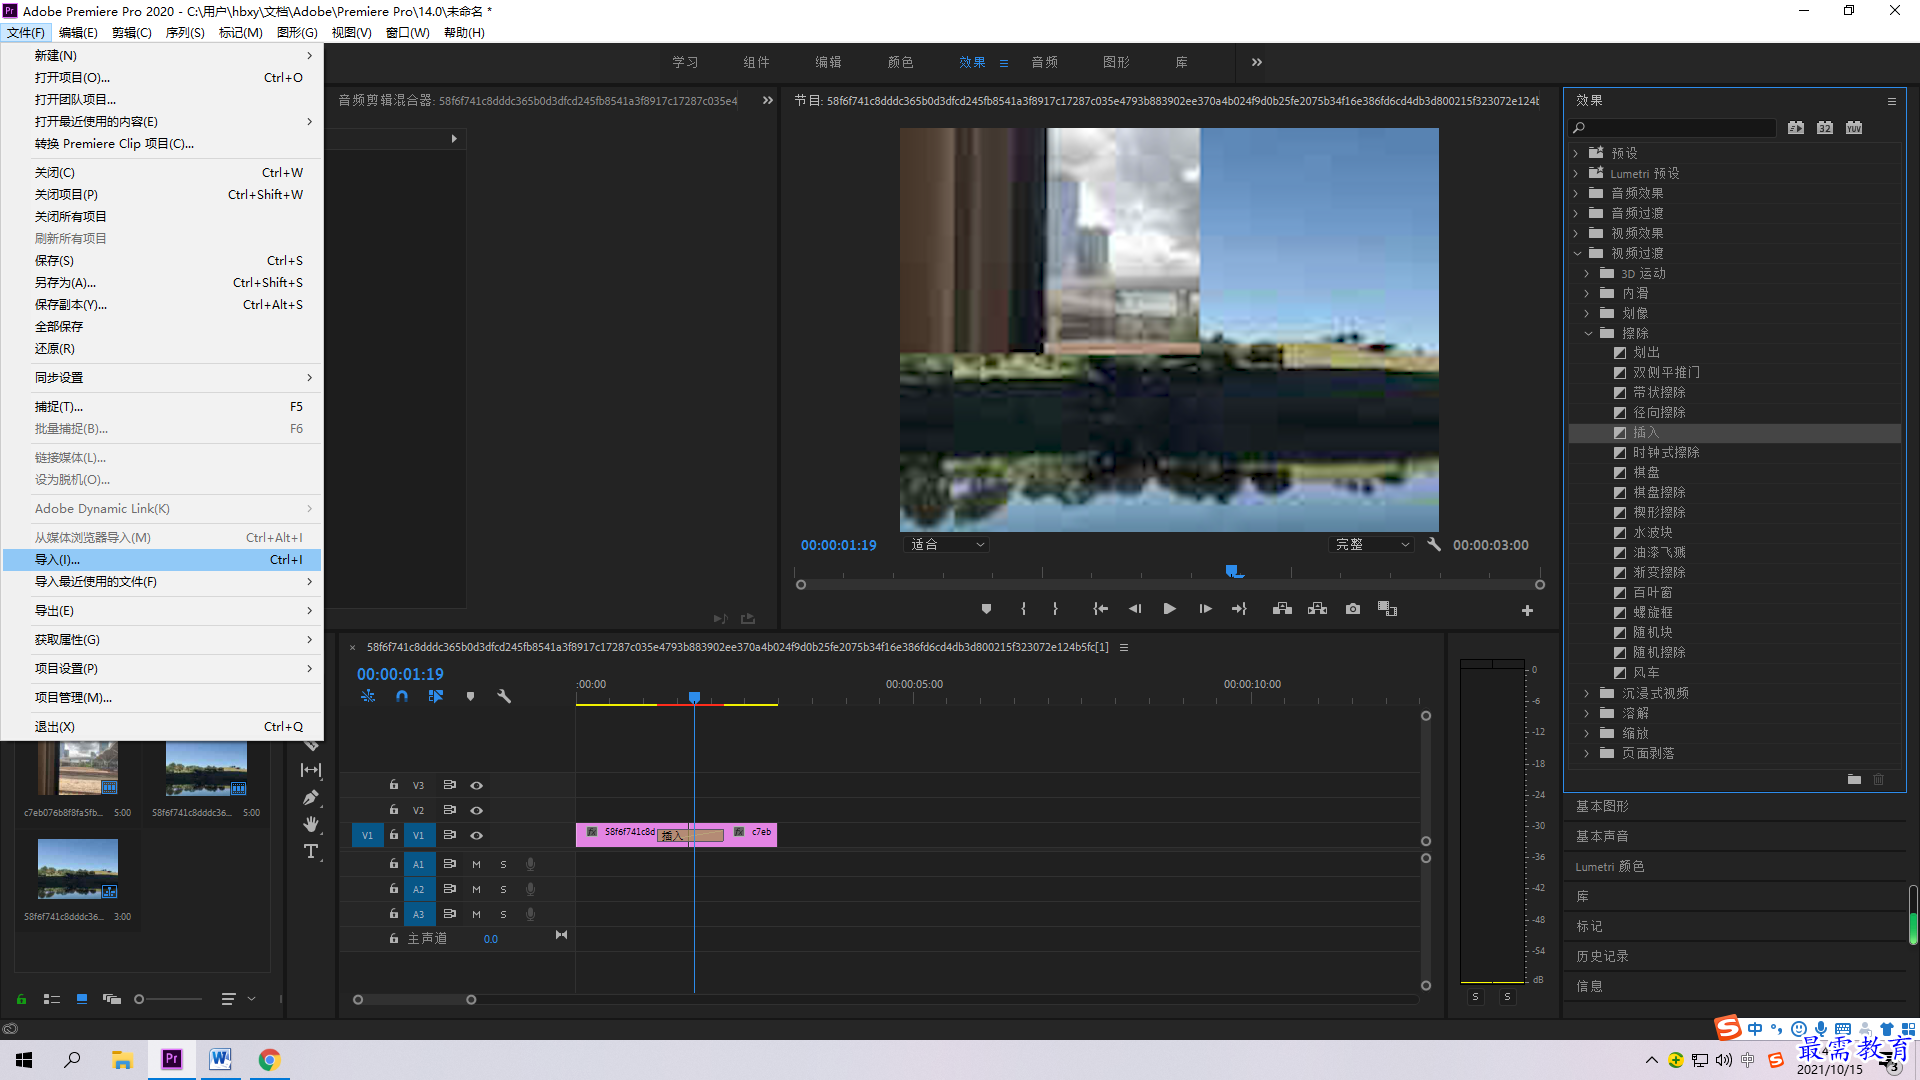Hide track V3 with eye icon
This screenshot has width=1920, height=1080.
[x=477, y=785]
